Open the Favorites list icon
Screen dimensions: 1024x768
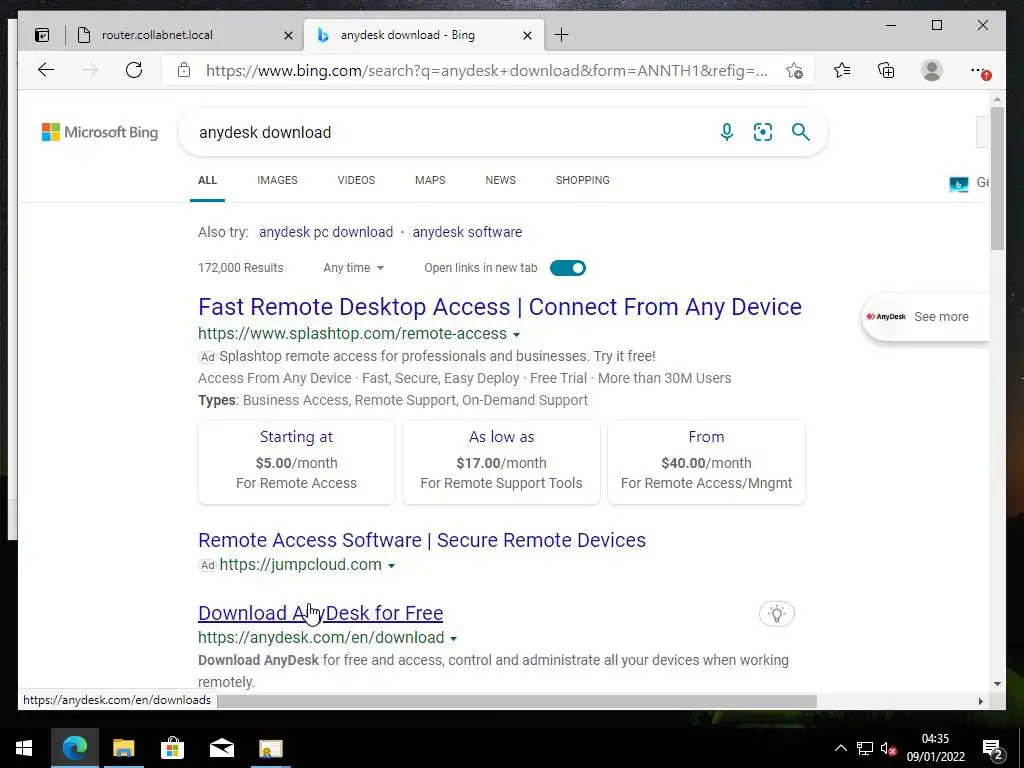(x=842, y=70)
